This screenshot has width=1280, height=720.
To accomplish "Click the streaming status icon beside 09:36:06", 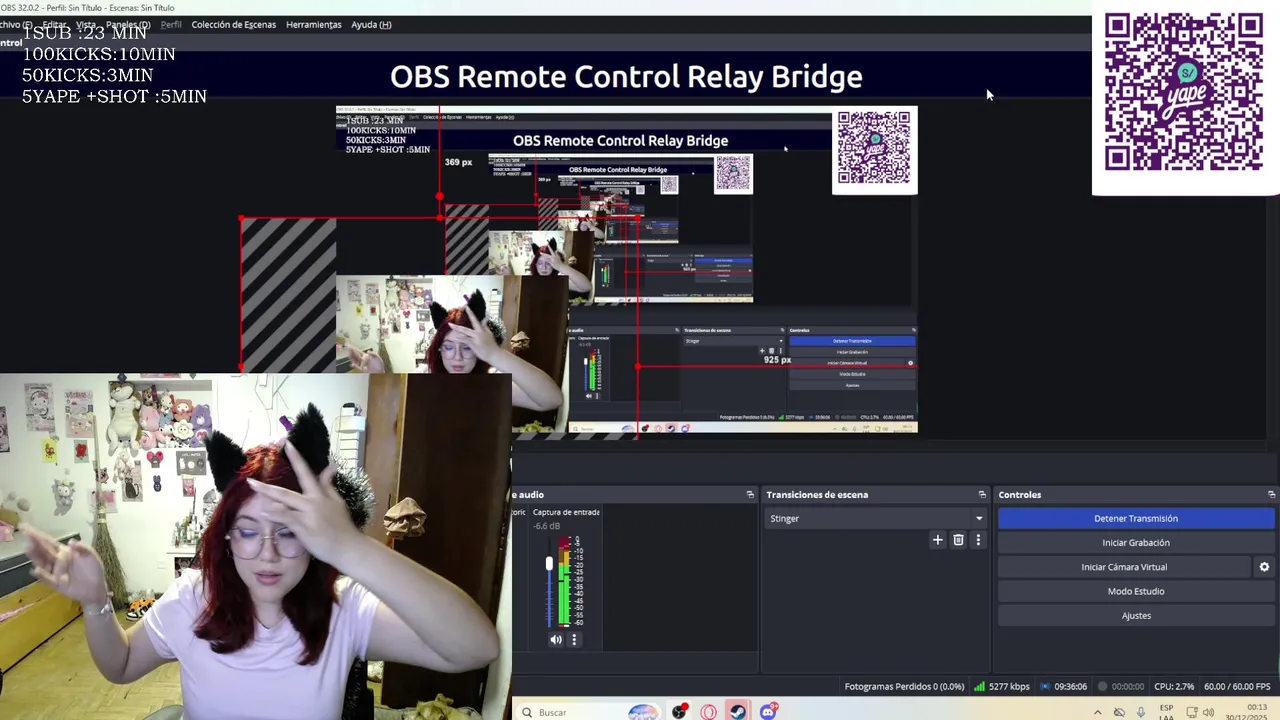I will click(1045, 687).
